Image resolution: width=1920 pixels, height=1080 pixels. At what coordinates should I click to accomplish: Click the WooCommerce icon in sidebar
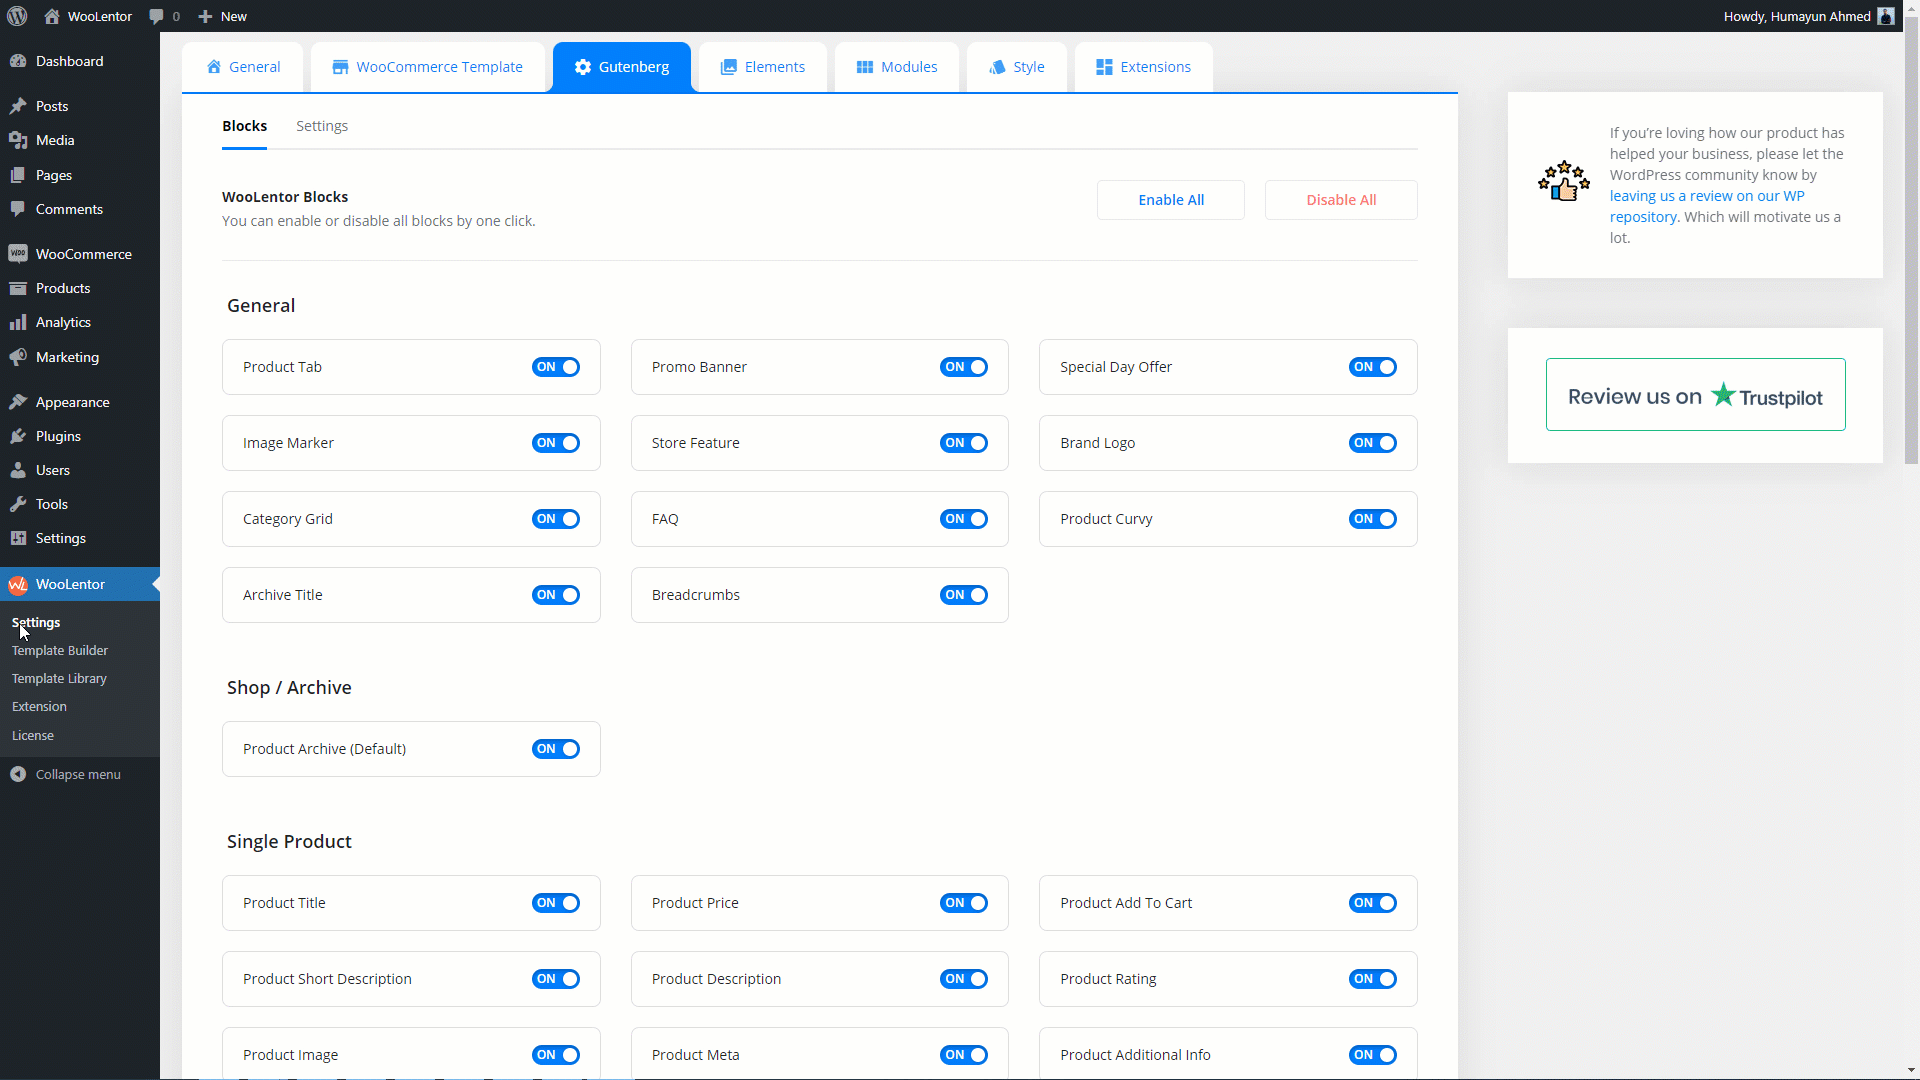(18, 254)
